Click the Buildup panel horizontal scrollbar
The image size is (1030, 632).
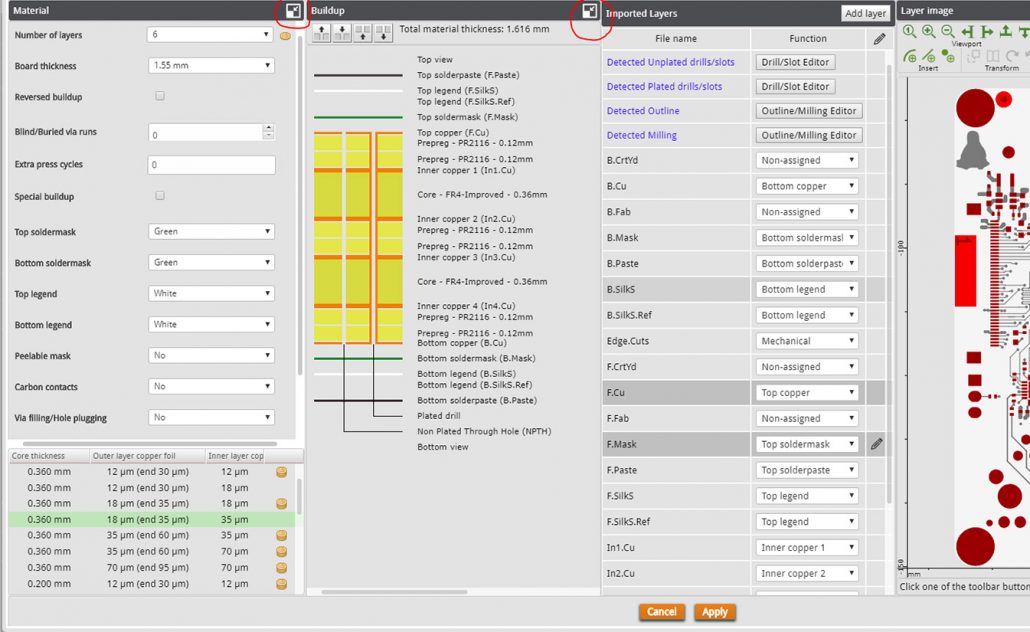394,592
